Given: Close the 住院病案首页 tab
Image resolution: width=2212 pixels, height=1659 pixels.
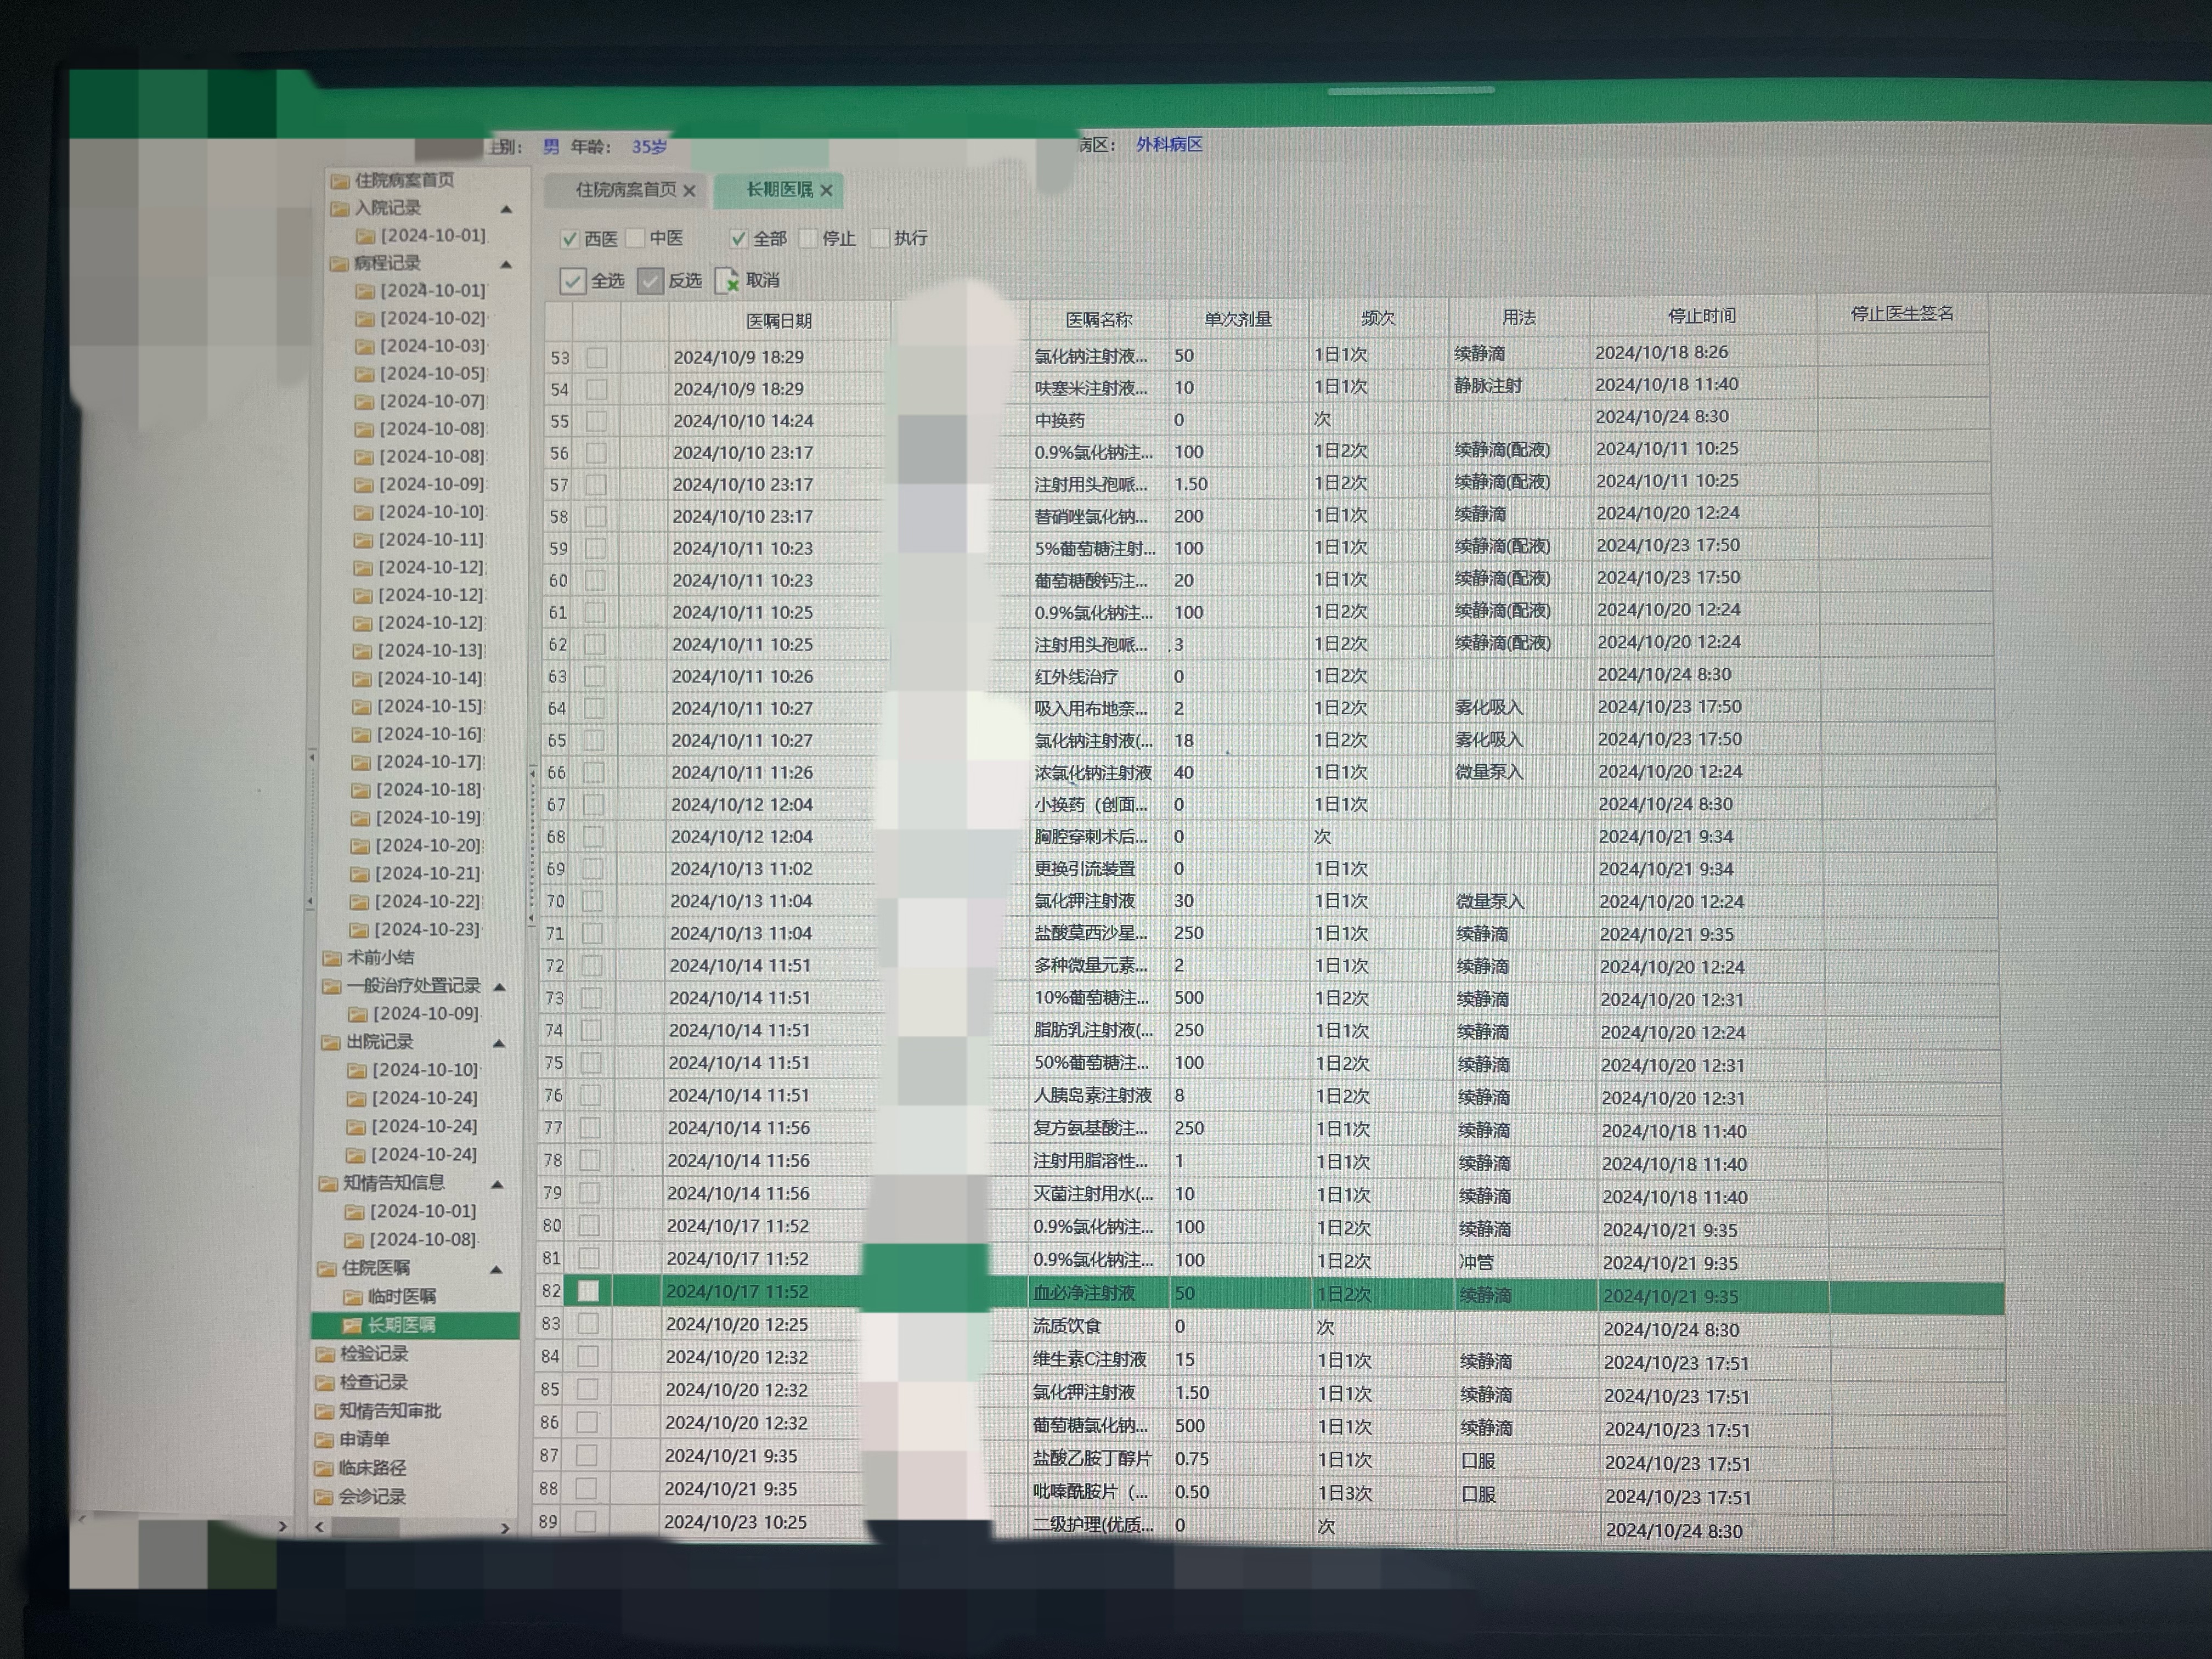Looking at the screenshot, I should [689, 191].
